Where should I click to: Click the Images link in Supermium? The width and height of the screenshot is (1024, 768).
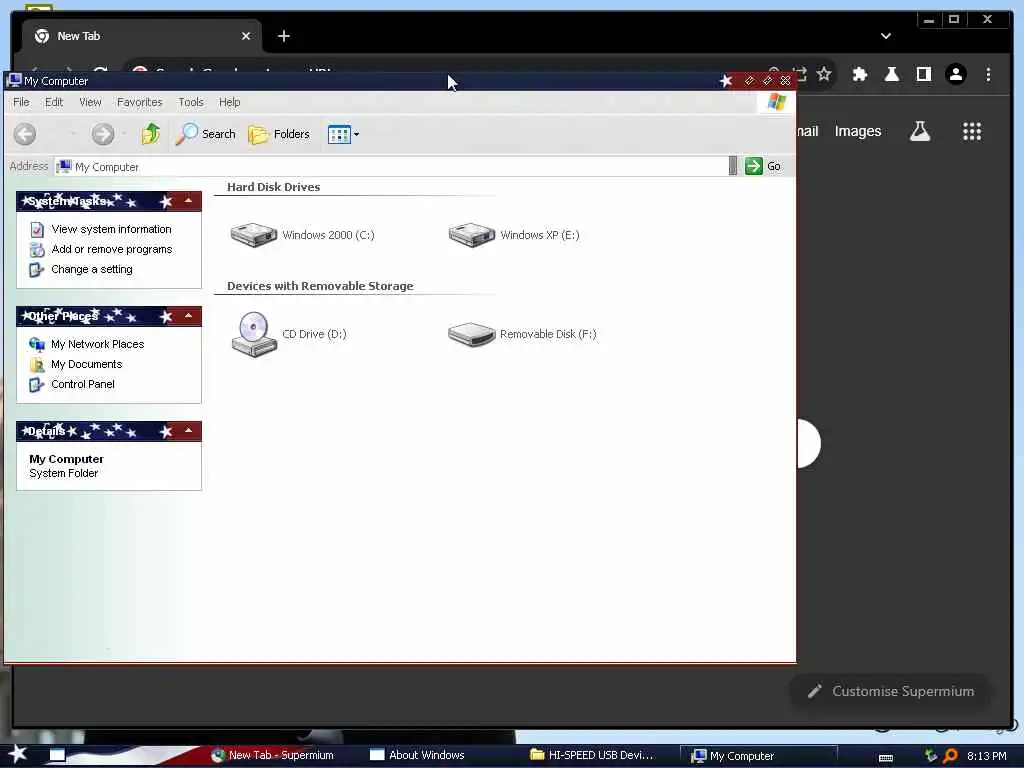tap(857, 131)
